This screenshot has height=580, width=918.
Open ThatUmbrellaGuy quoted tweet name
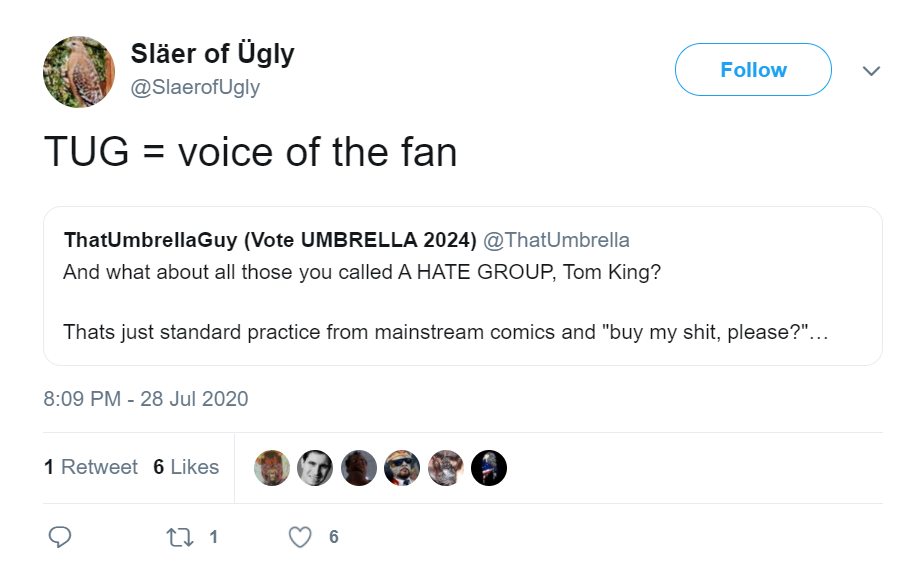tap(270, 240)
